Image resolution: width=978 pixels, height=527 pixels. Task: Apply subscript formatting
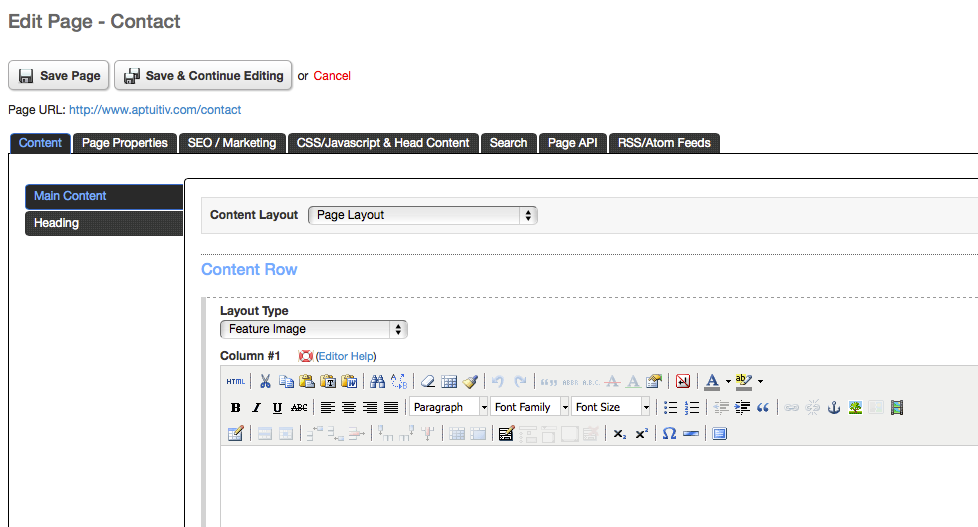[x=619, y=433]
